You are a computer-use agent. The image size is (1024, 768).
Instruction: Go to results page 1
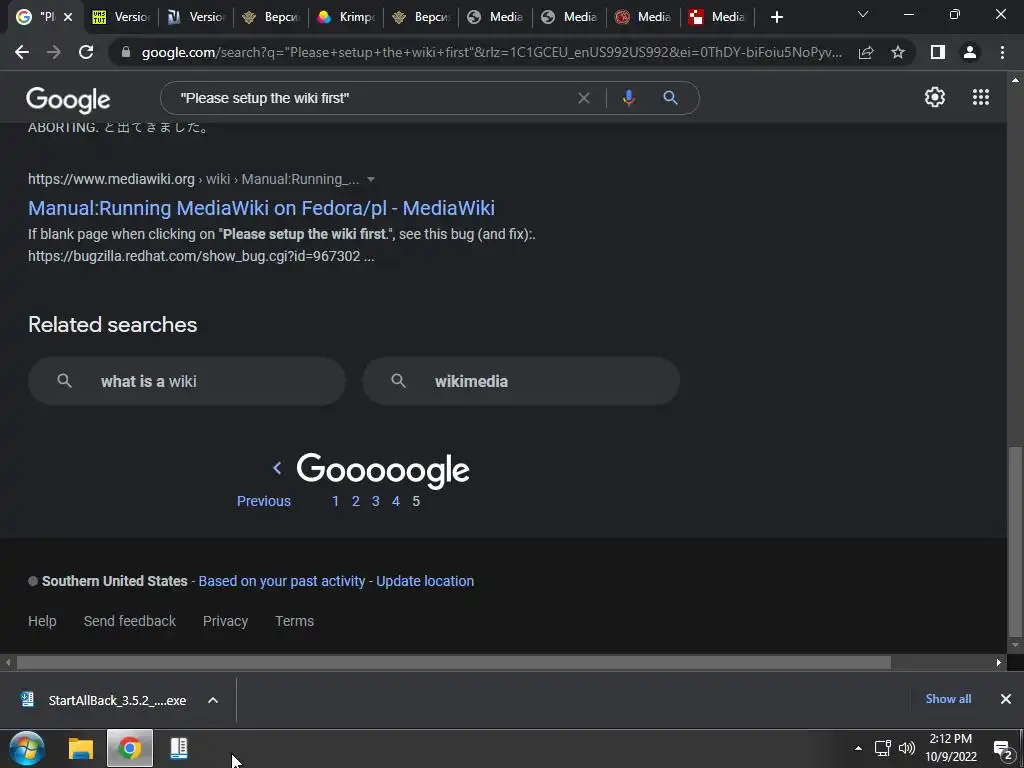[x=336, y=502]
